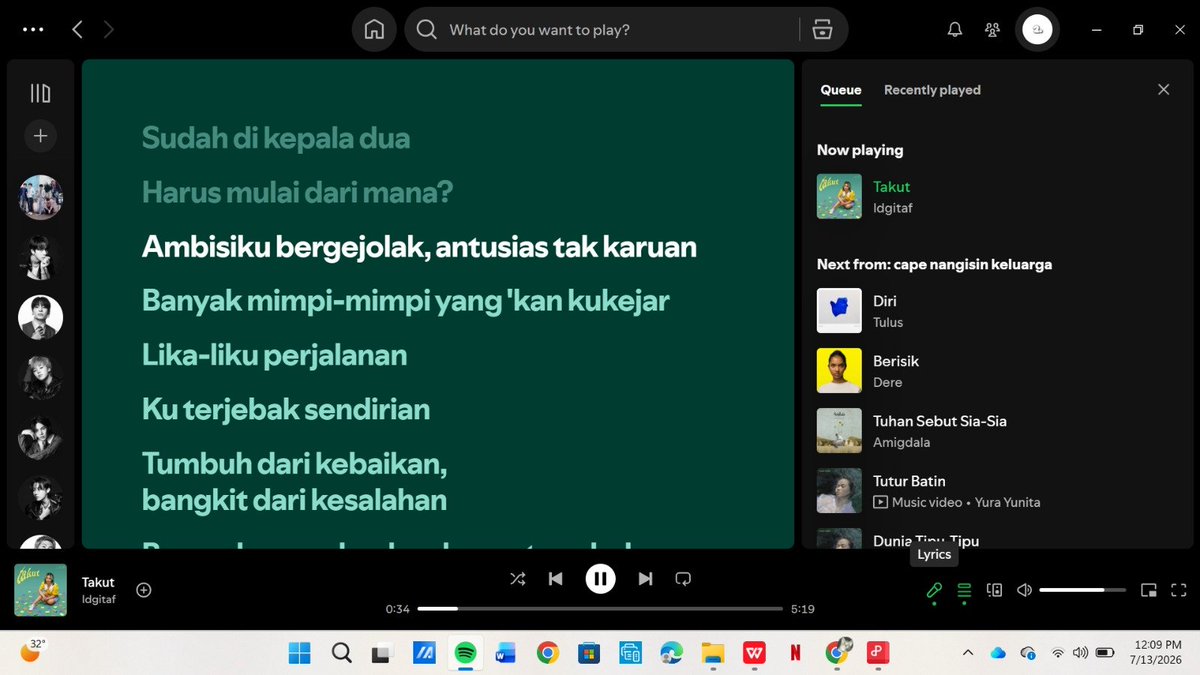
Task: Jump to lyric 'Harus mulai dari mana?'
Action: [298, 192]
